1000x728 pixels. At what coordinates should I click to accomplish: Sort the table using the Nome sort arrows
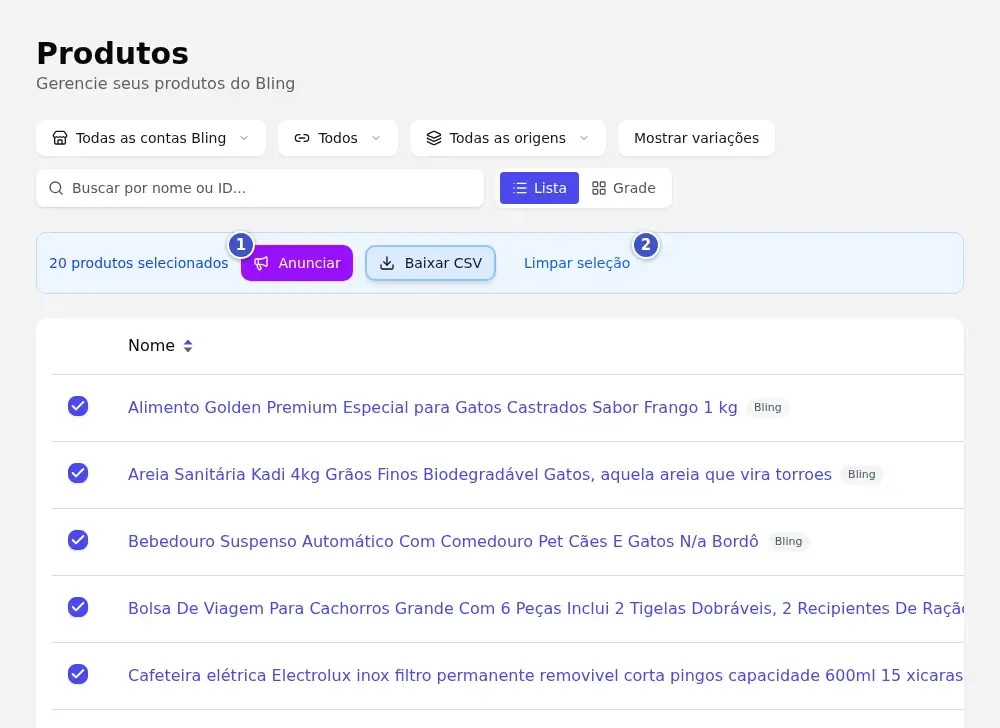tap(188, 346)
